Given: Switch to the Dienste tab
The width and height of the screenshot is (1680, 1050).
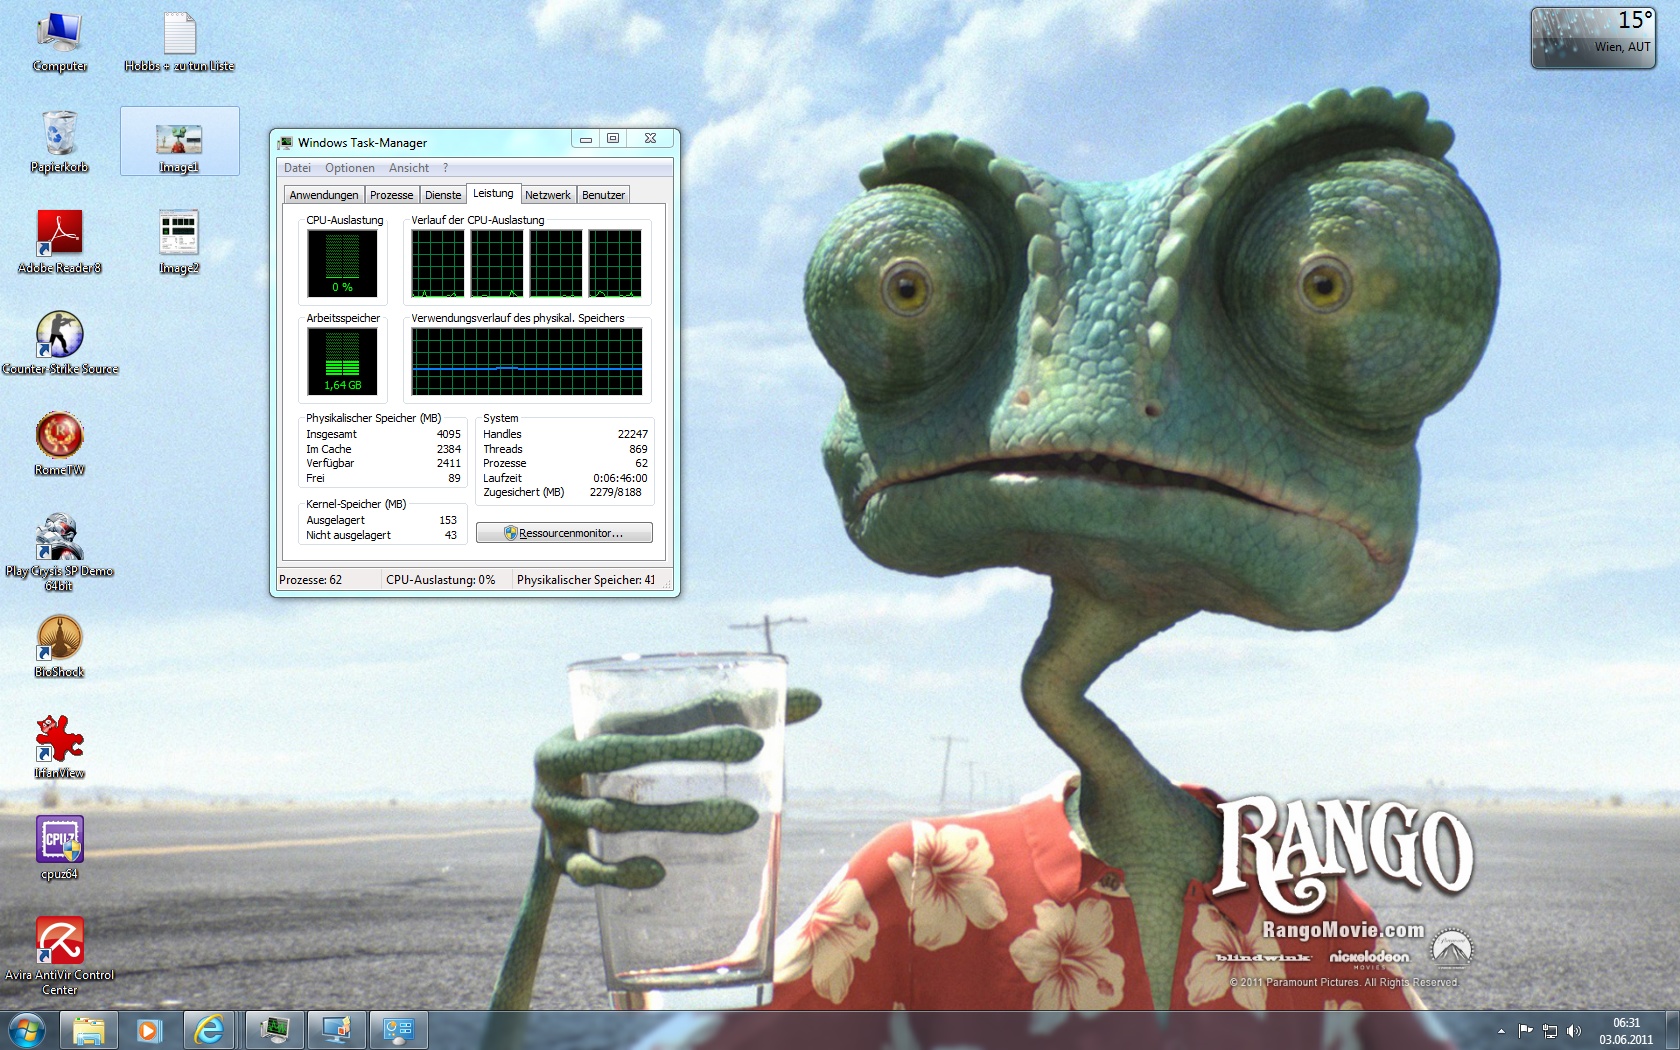Looking at the screenshot, I should (x=443, y=195).
